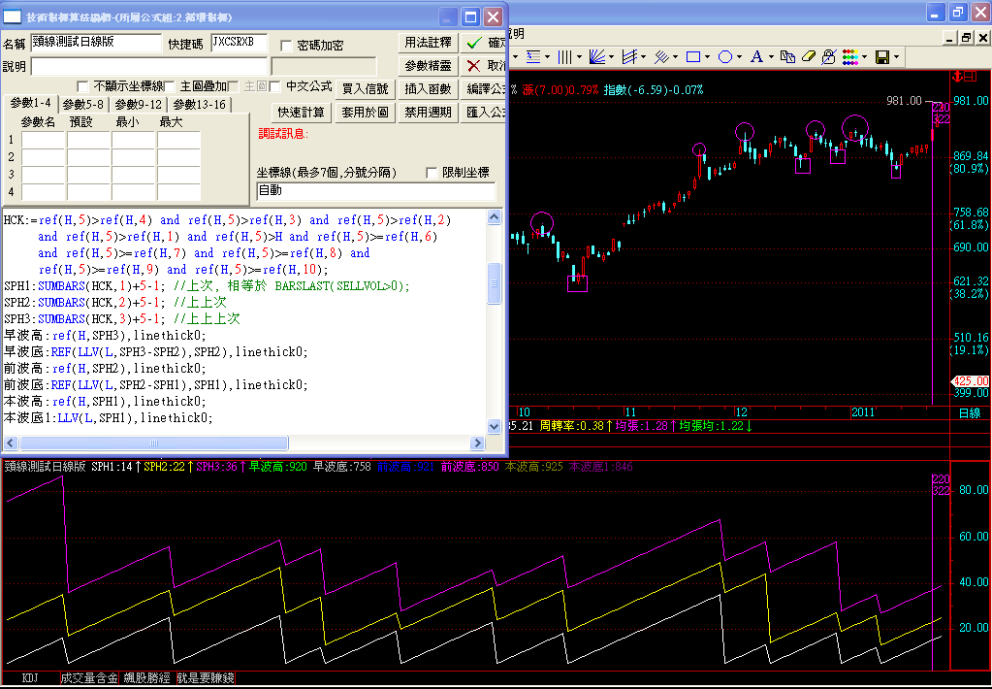Focus the 坐標線 field containing 自動

pos(376,191)
